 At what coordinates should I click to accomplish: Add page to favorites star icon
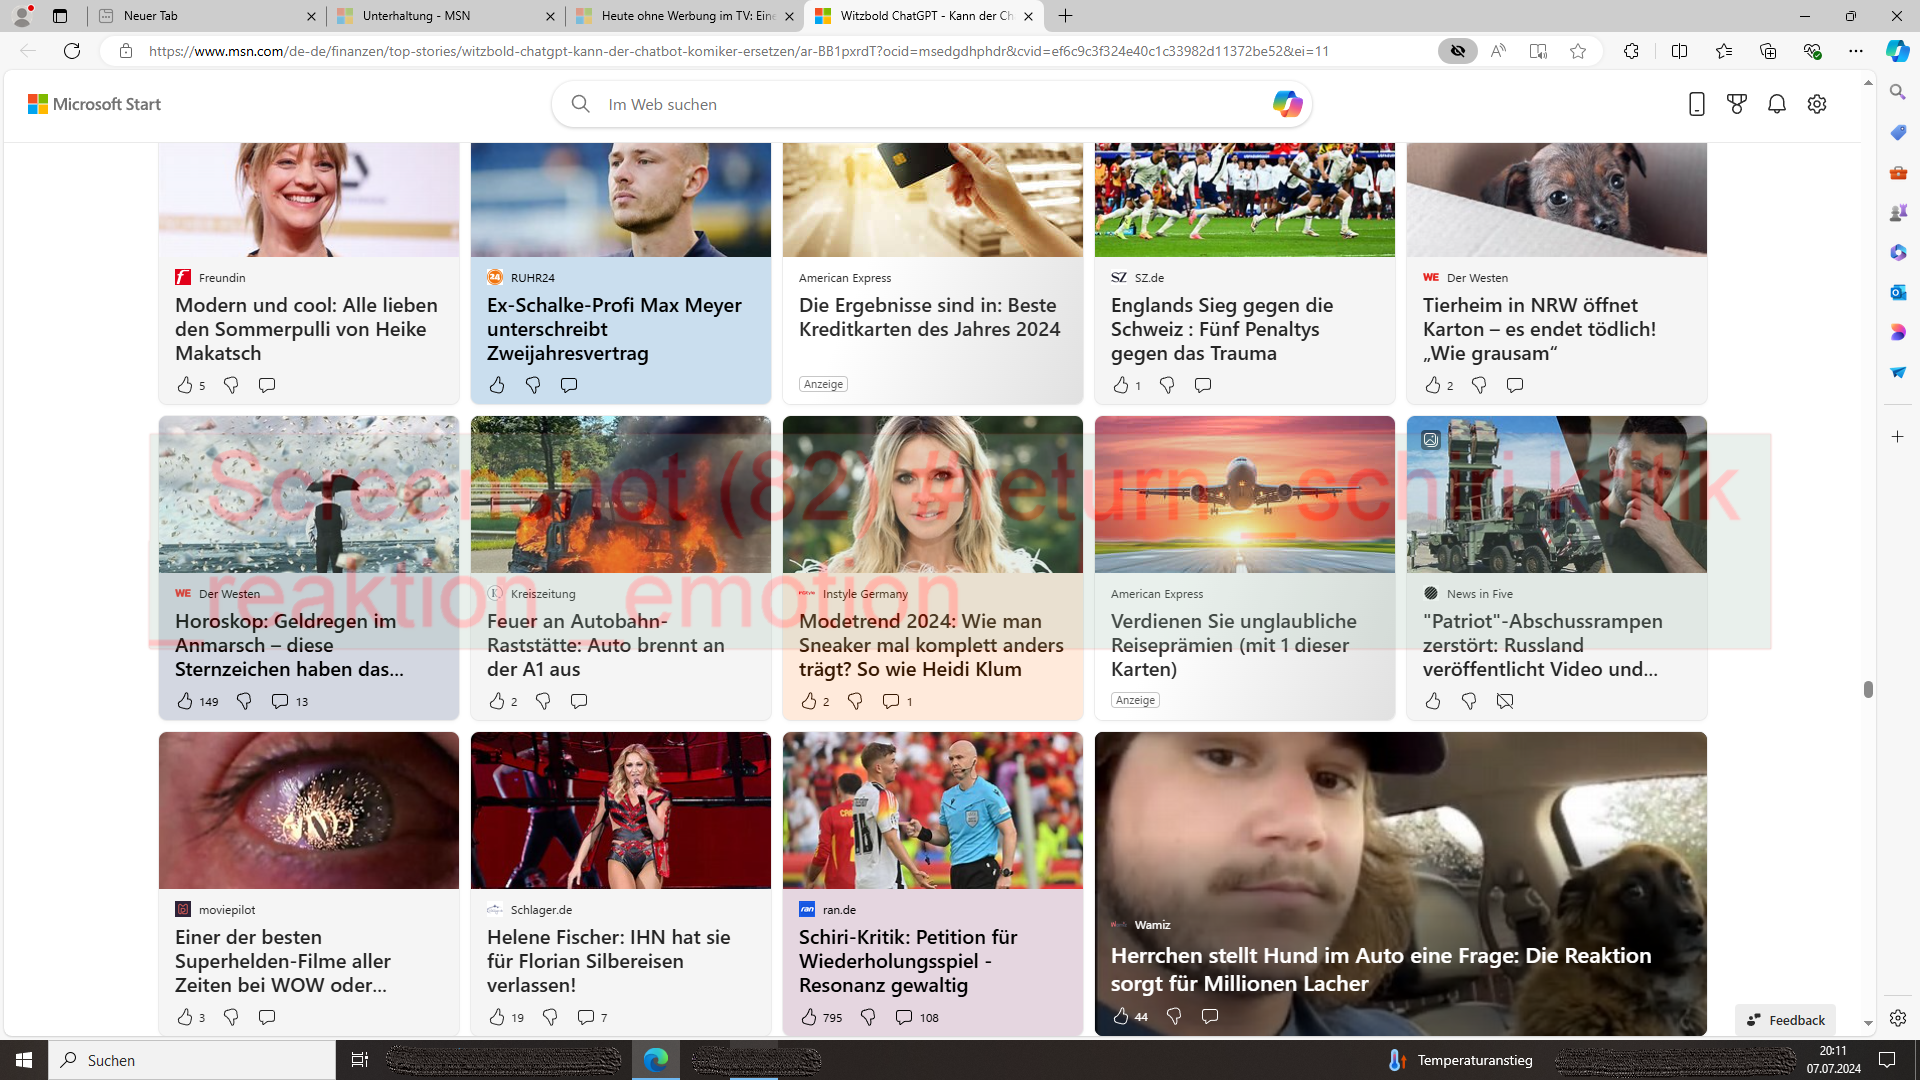(x=1578, y=51)
